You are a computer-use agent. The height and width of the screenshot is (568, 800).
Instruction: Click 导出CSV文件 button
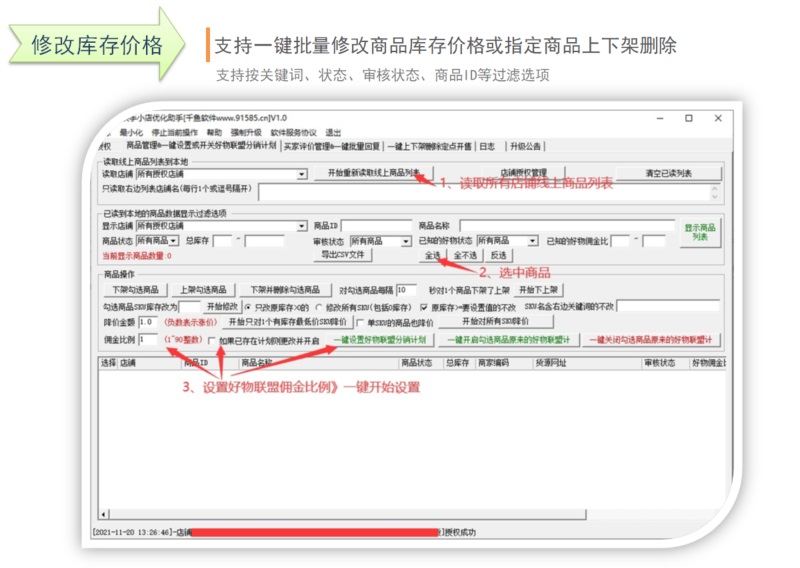point(343,255)
